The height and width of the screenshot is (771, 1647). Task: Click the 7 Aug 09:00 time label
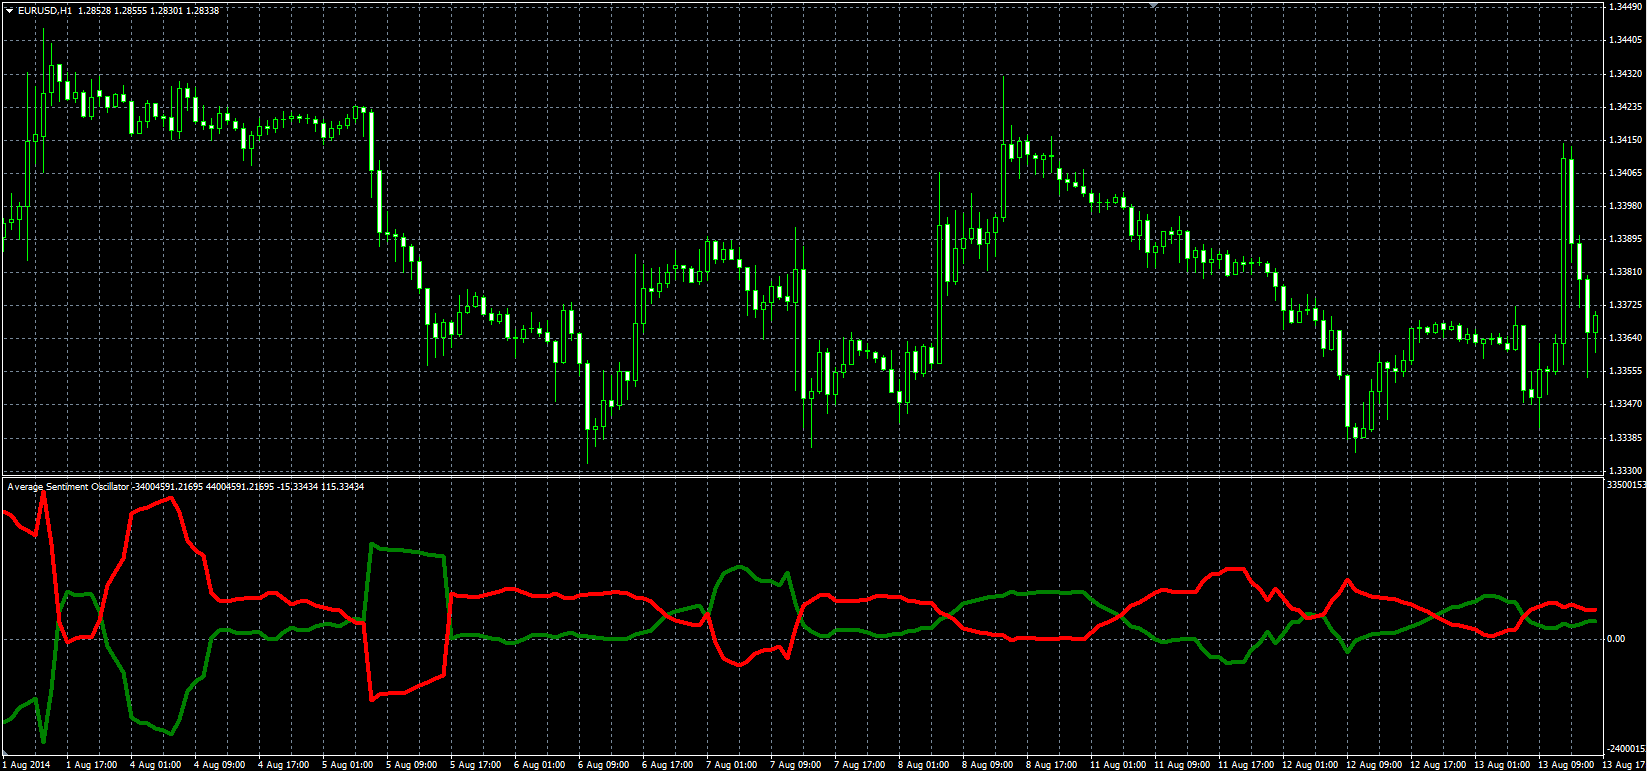pyautogui.click(x=795, y=765)
